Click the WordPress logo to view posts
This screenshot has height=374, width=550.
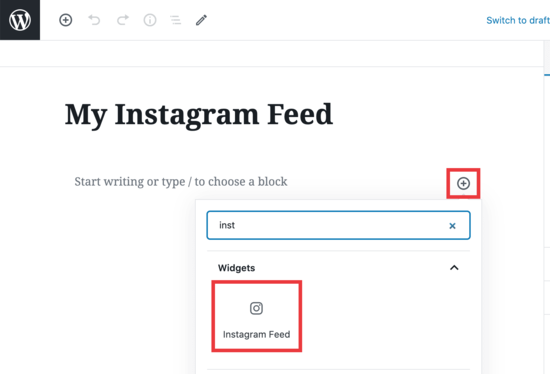coord(20,20)
